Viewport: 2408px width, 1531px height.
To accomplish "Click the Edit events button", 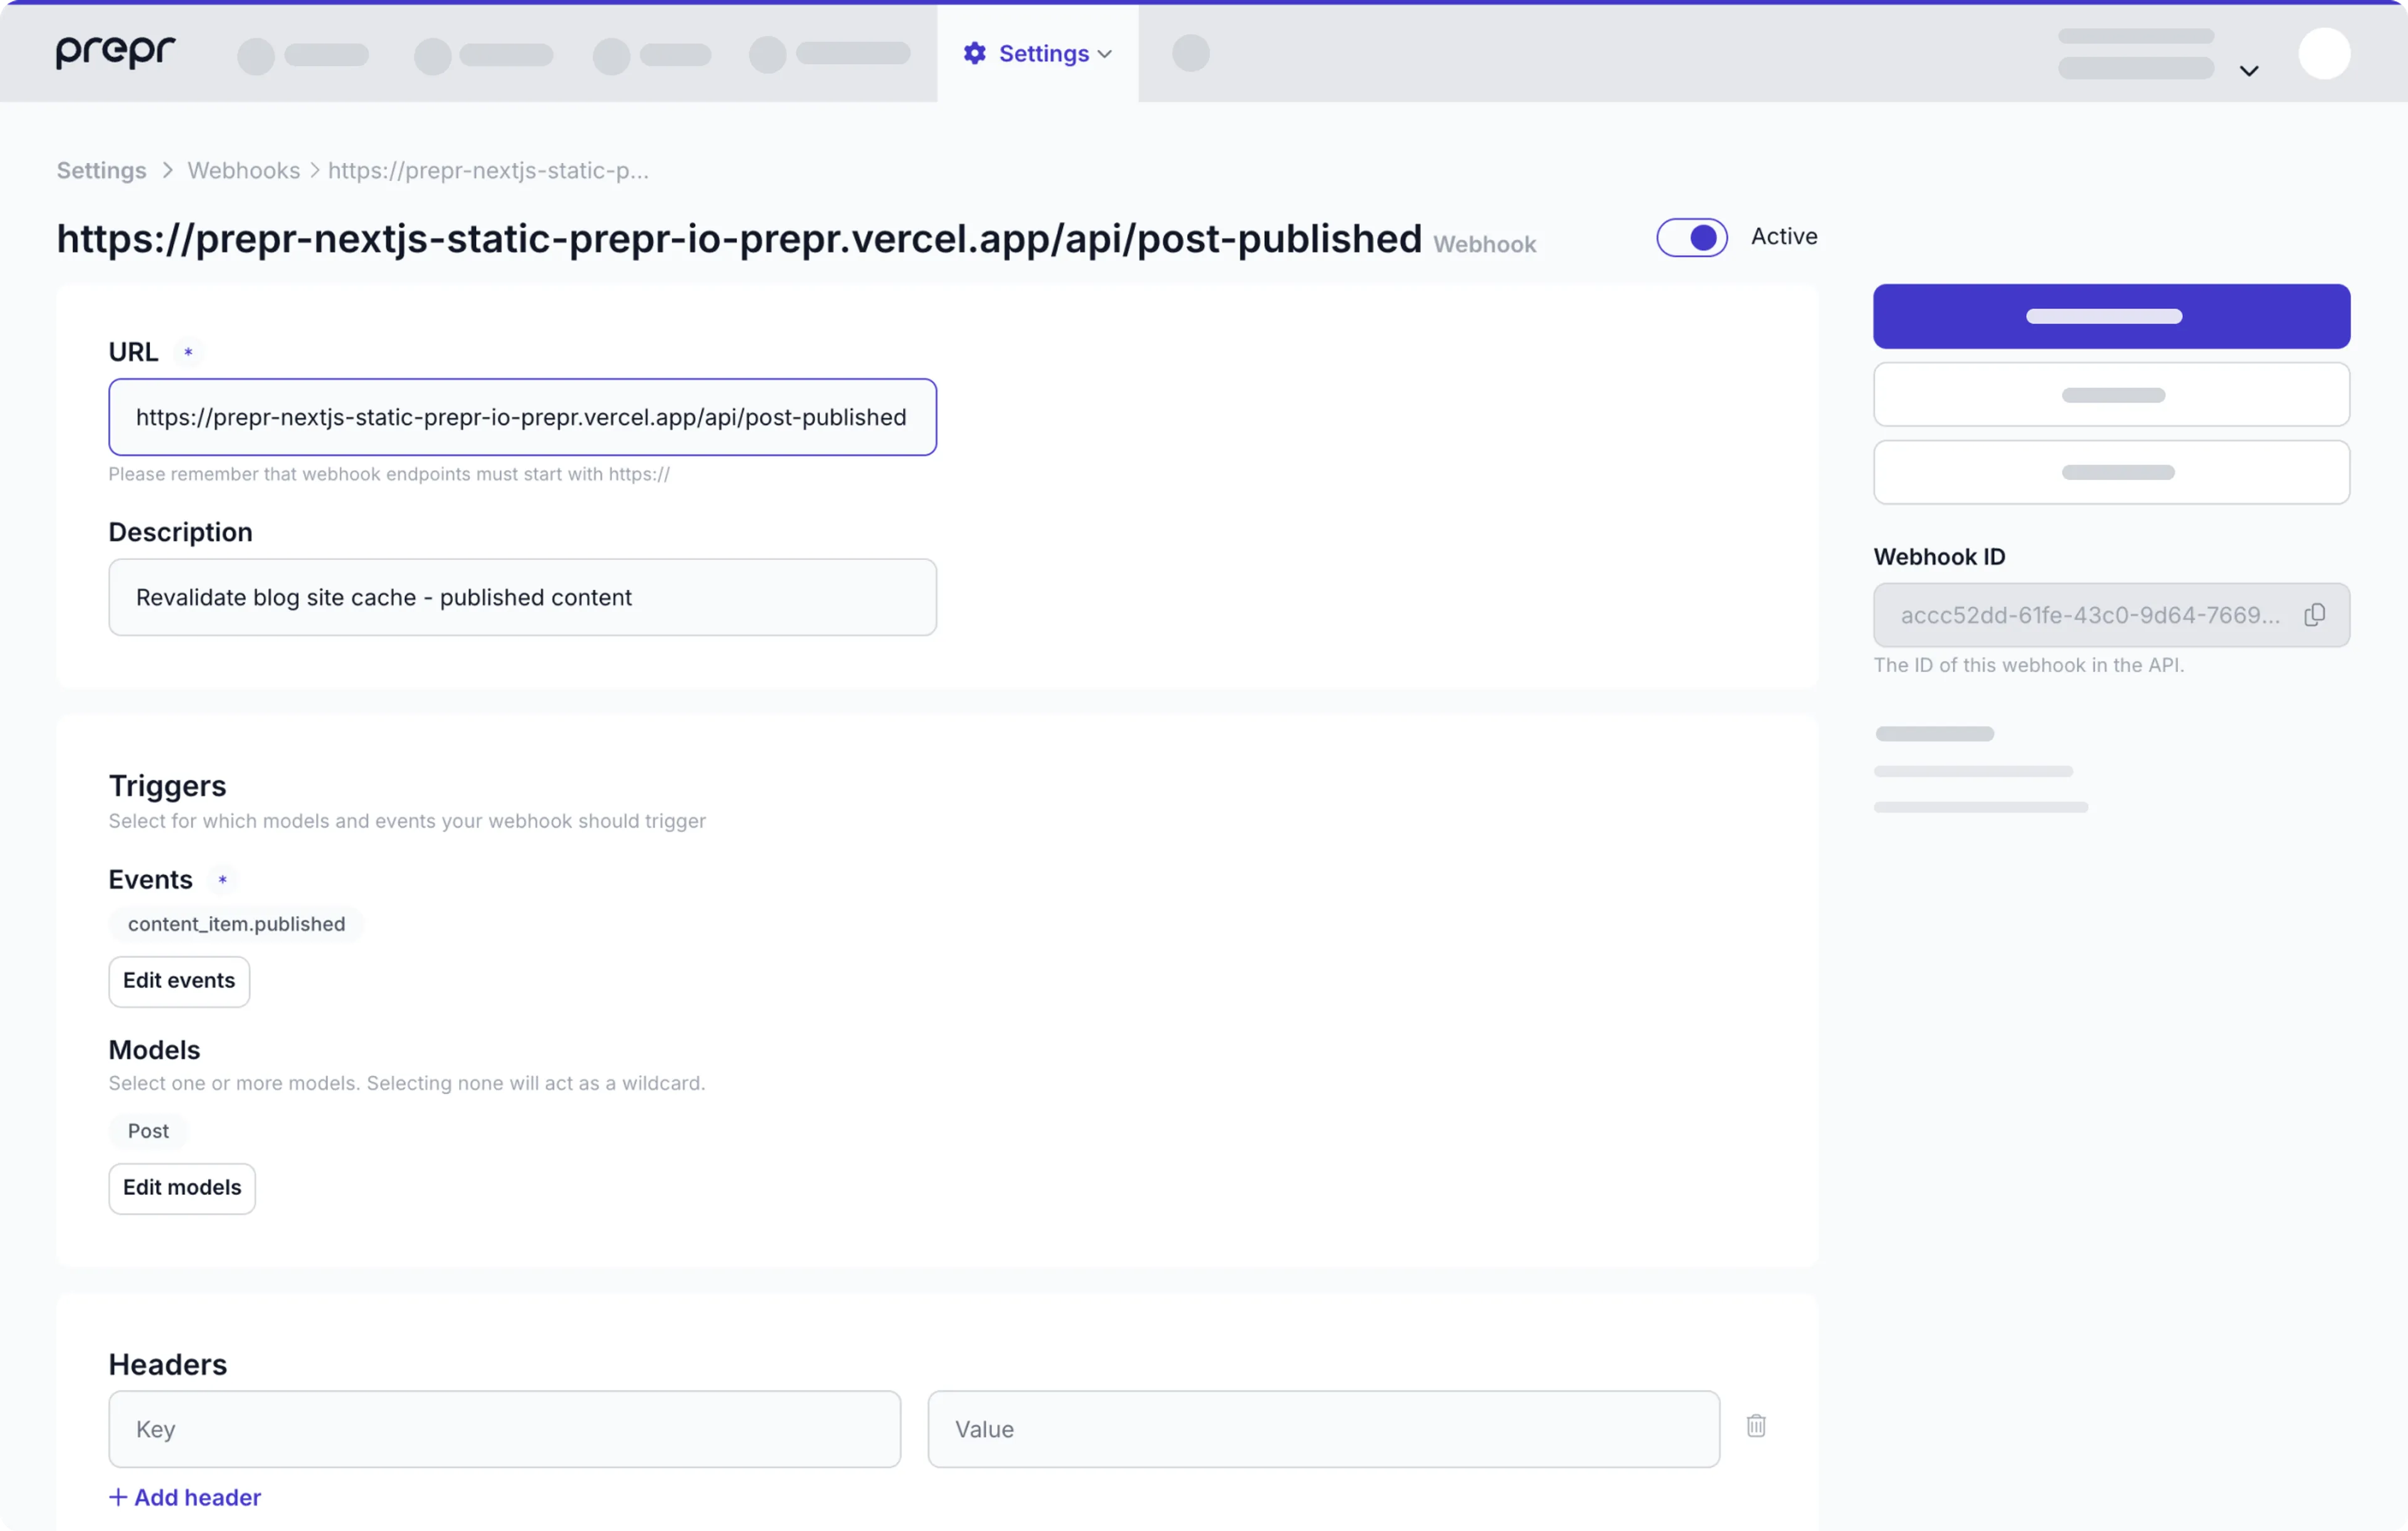I will 179,981.
